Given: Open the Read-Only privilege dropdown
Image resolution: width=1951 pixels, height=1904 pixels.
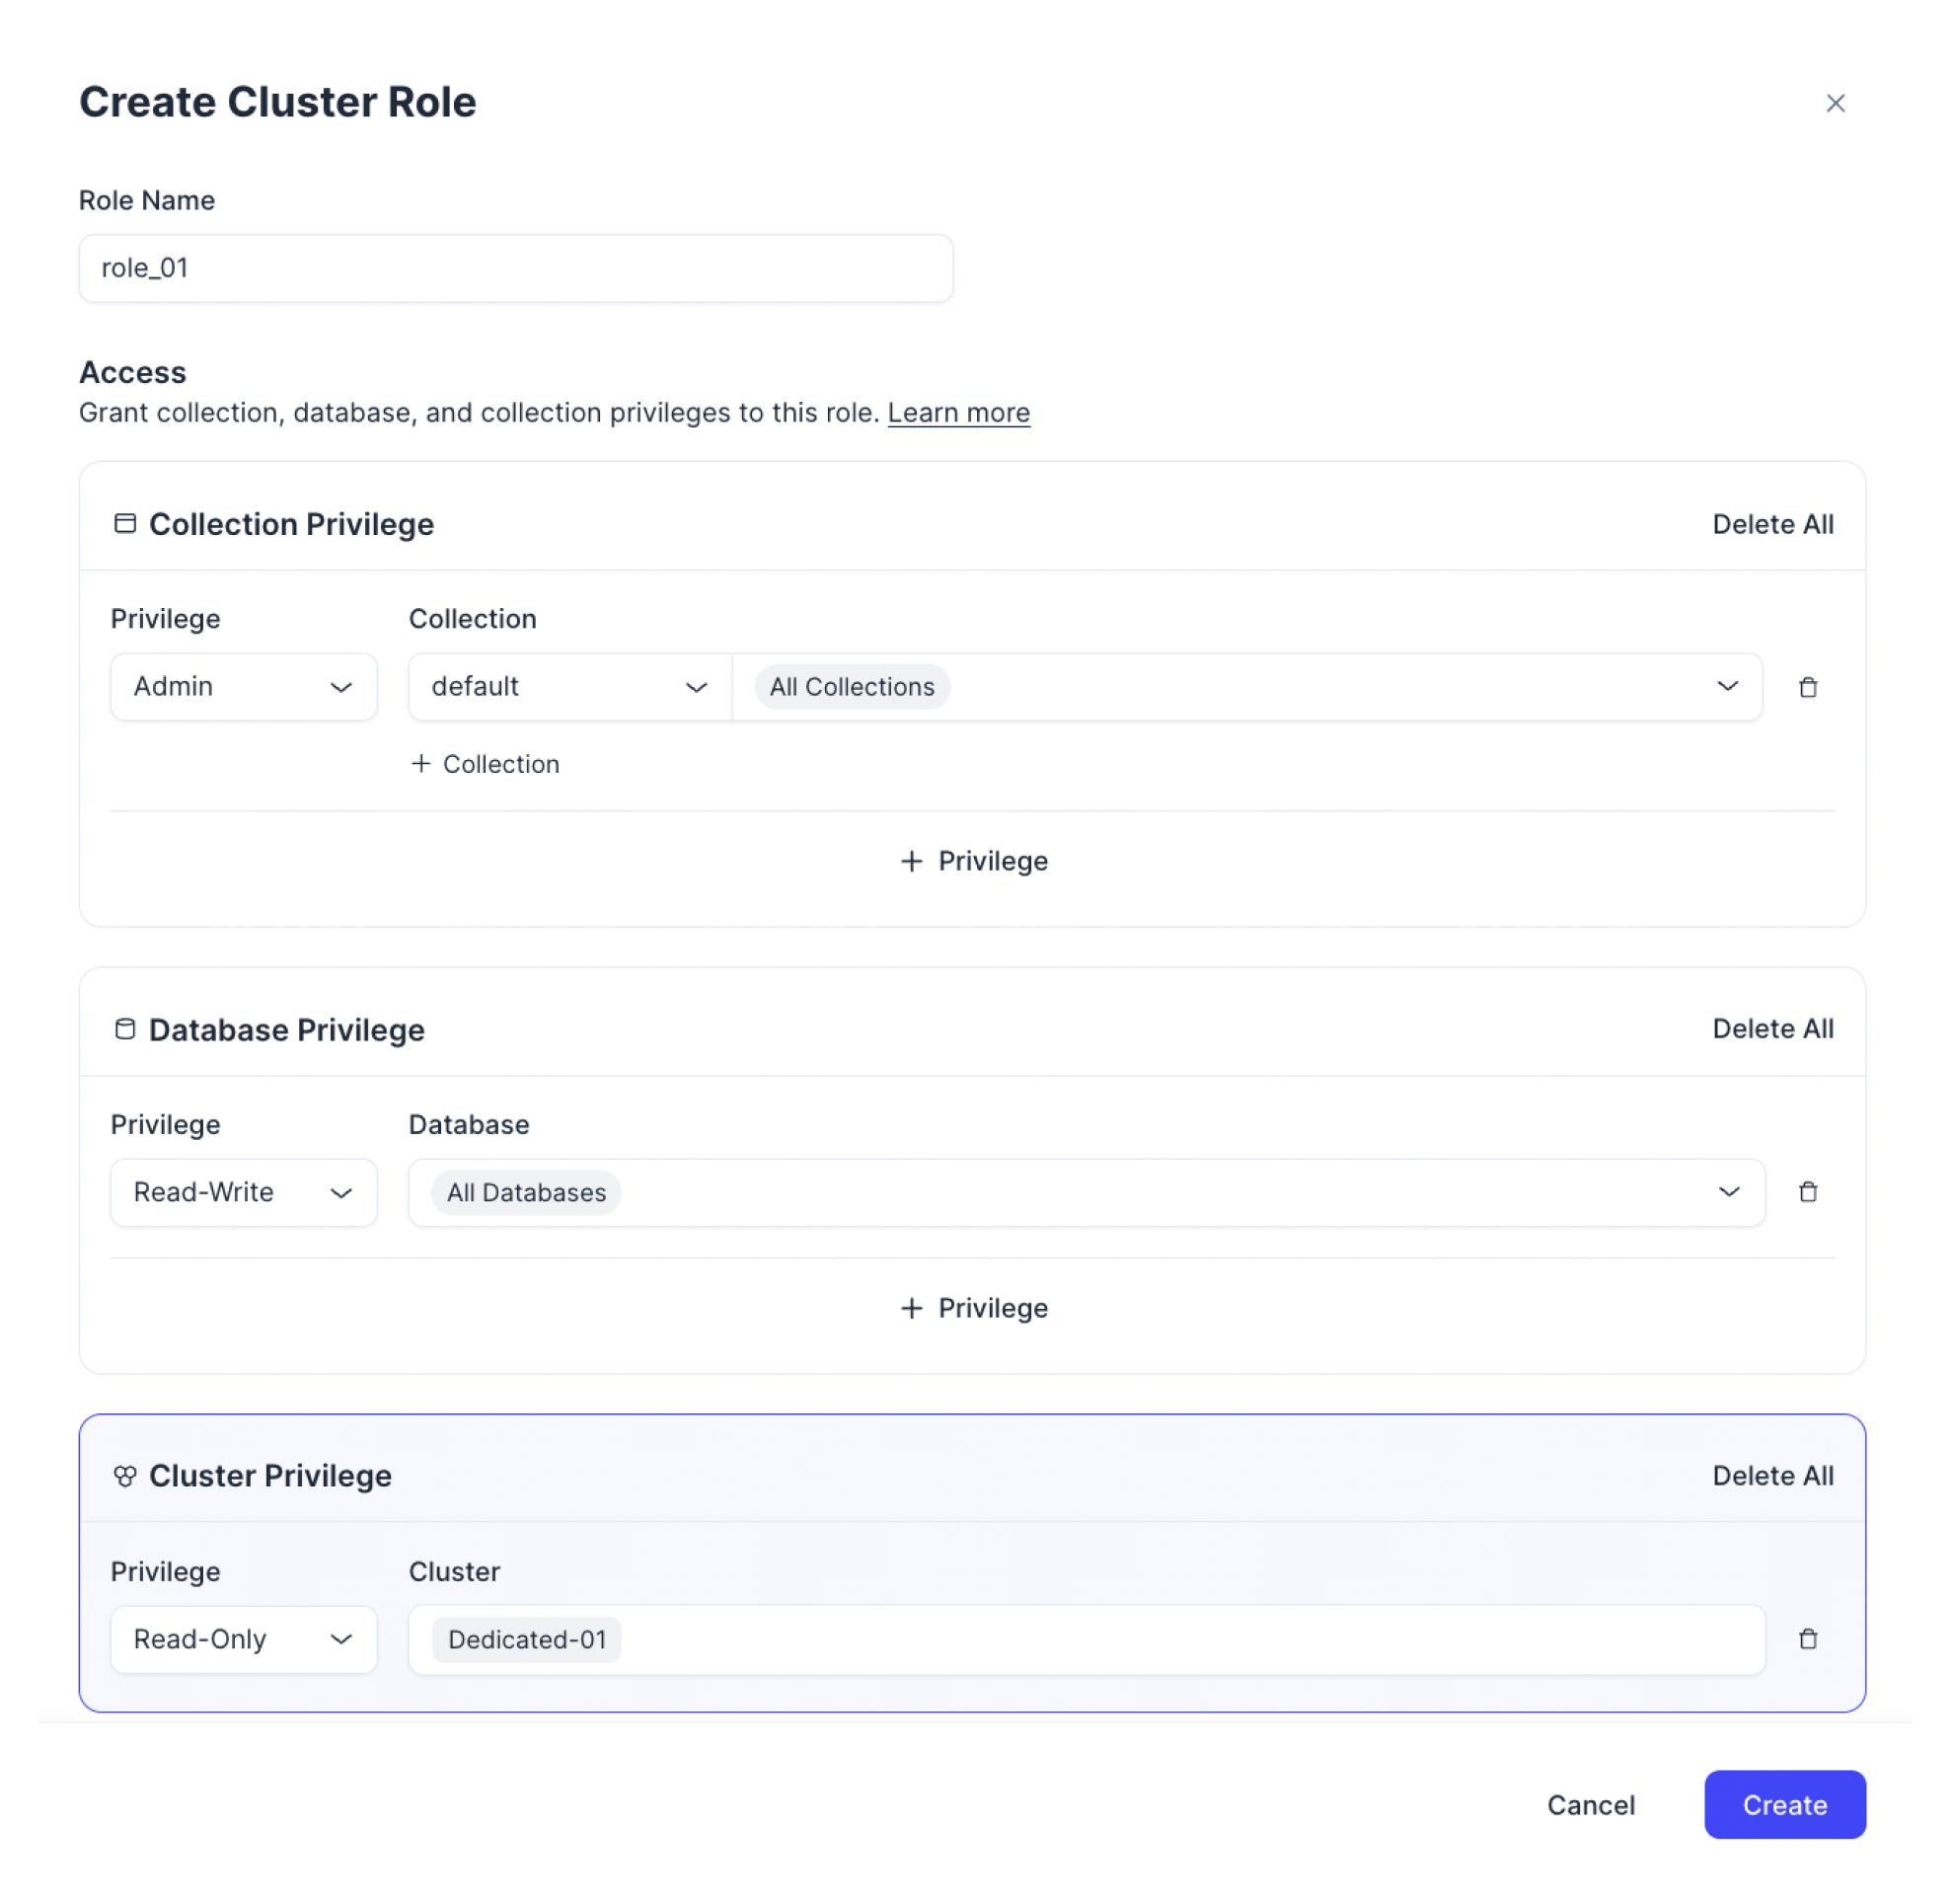Looking at the screenshot, I should (244, 1642).
